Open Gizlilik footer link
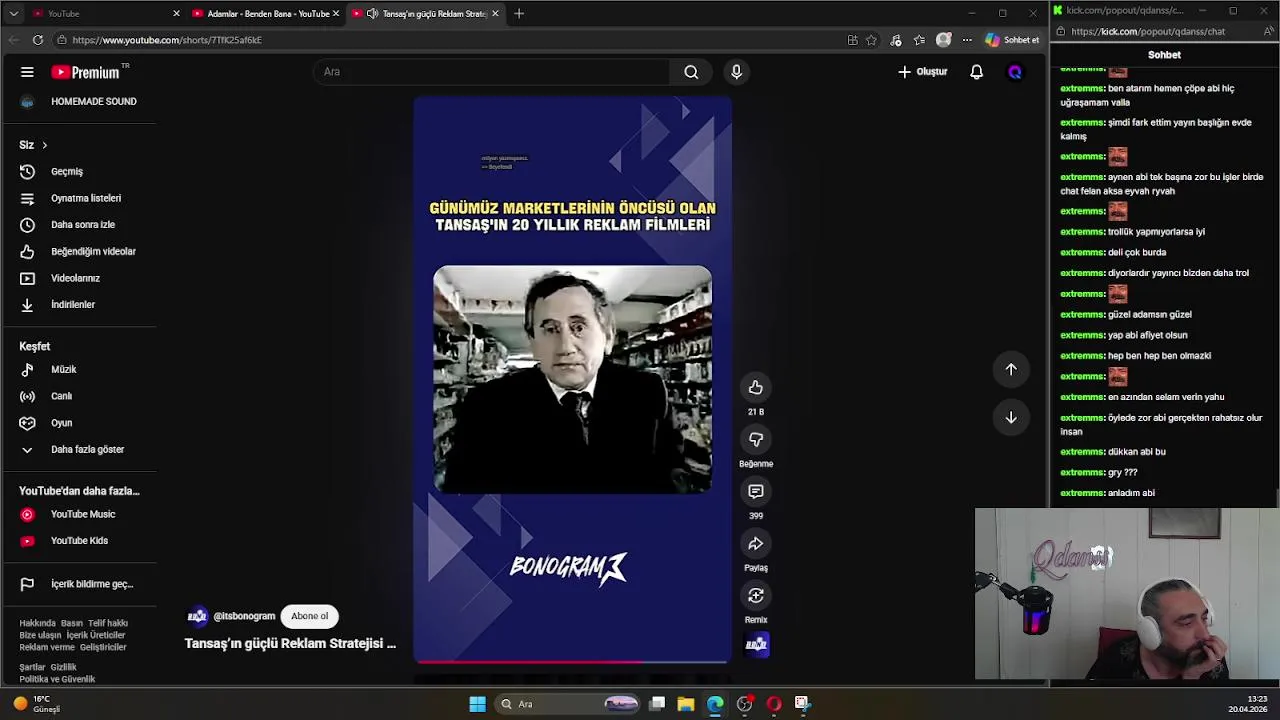The width and height of the screenshot is (1280, 720). (x=63, y=667)
